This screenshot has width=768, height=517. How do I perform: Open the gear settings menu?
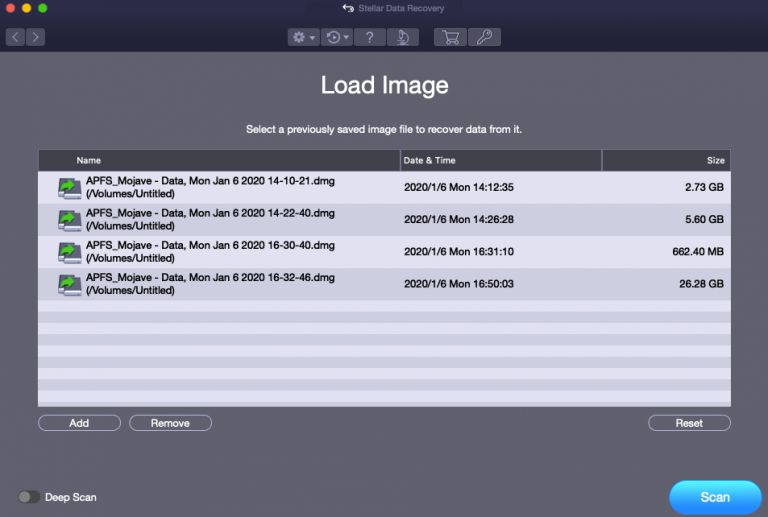pos(304,37)
